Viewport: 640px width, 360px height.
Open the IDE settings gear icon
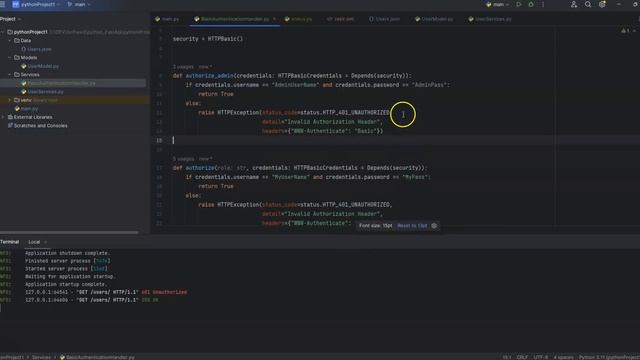click(602, 4)
